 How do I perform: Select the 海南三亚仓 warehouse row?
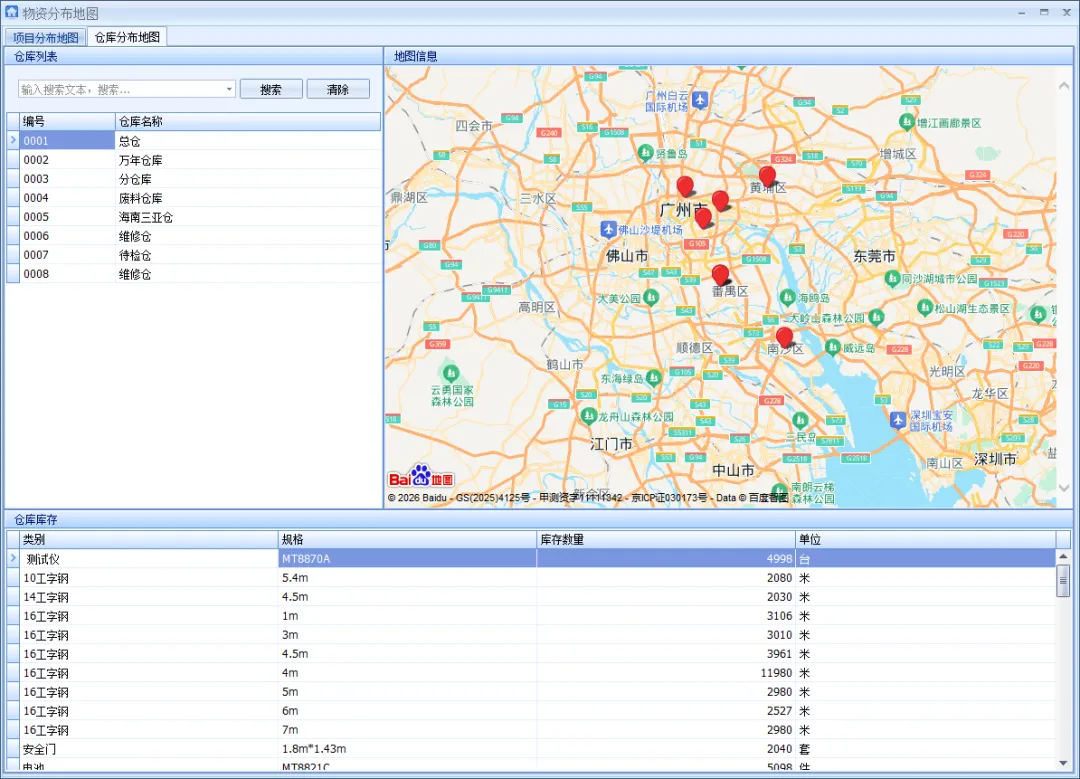(x=146, y=217)
